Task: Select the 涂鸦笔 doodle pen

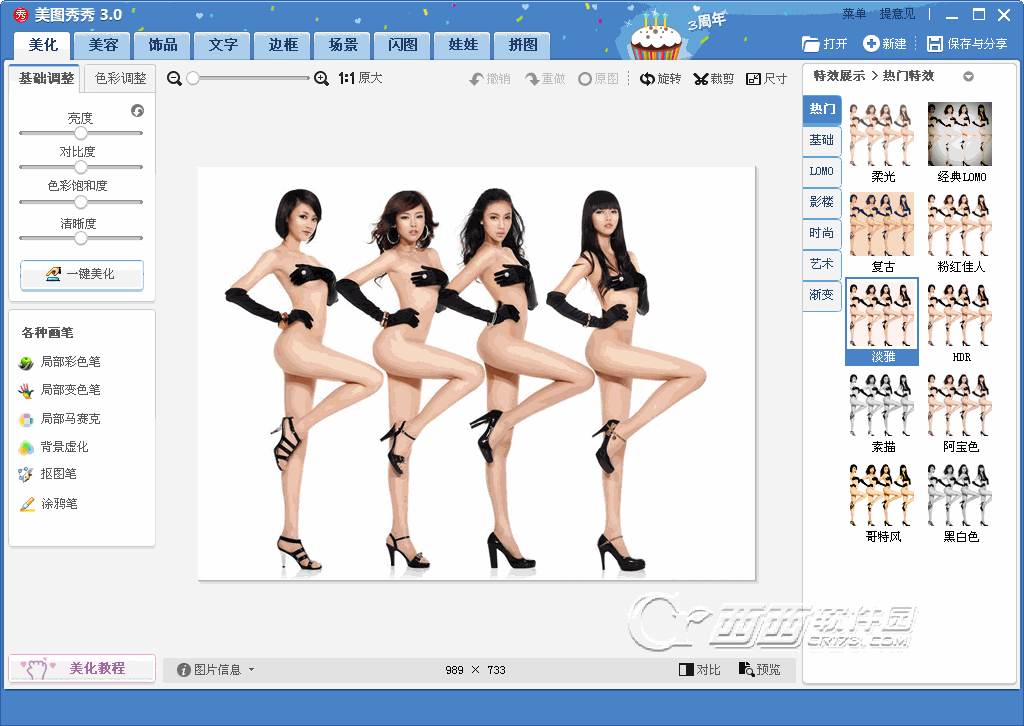Action: point(48,503)
